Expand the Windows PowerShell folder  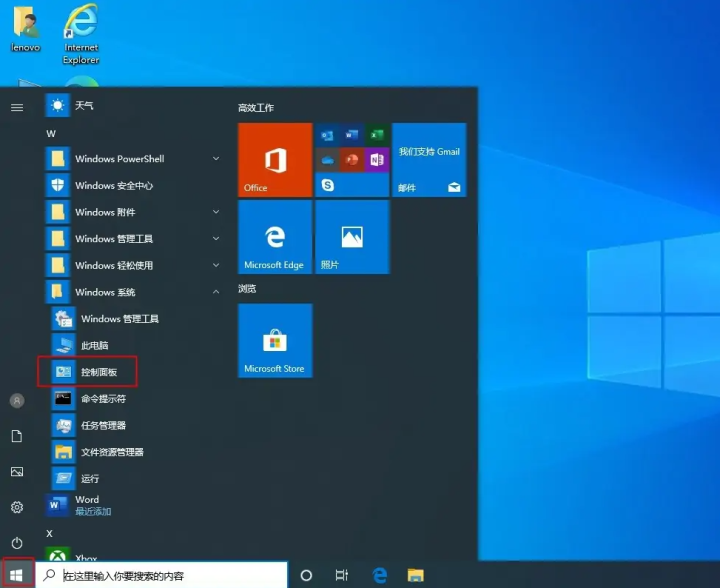tap(216, 159)
